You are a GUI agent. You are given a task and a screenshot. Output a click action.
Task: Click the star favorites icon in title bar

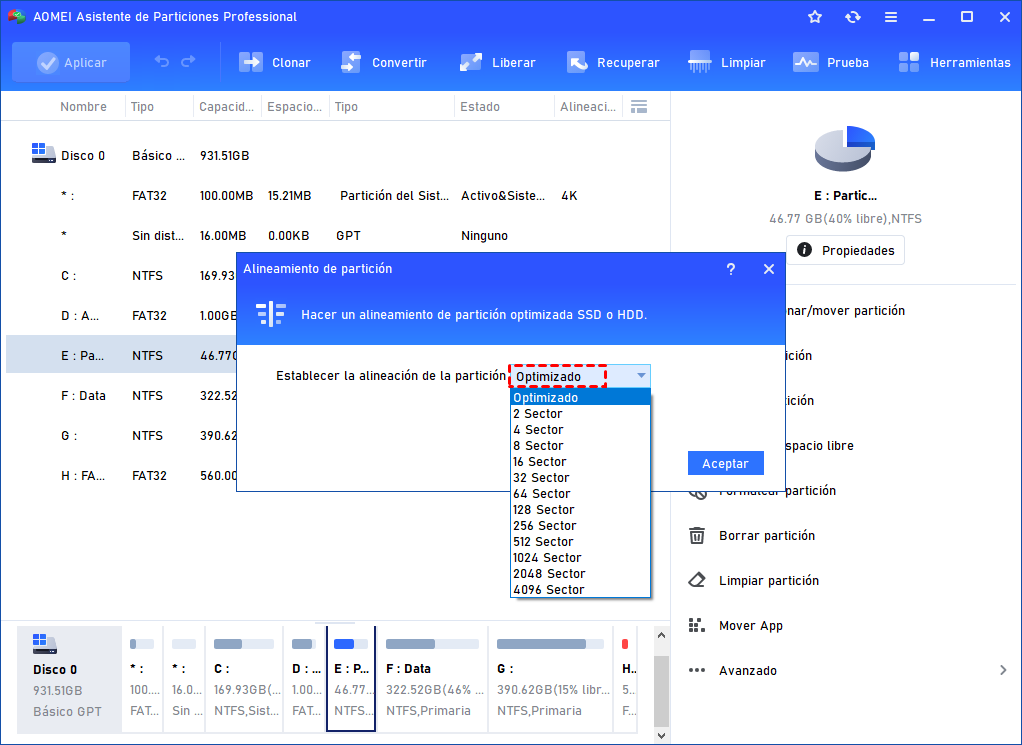(815, 17)
